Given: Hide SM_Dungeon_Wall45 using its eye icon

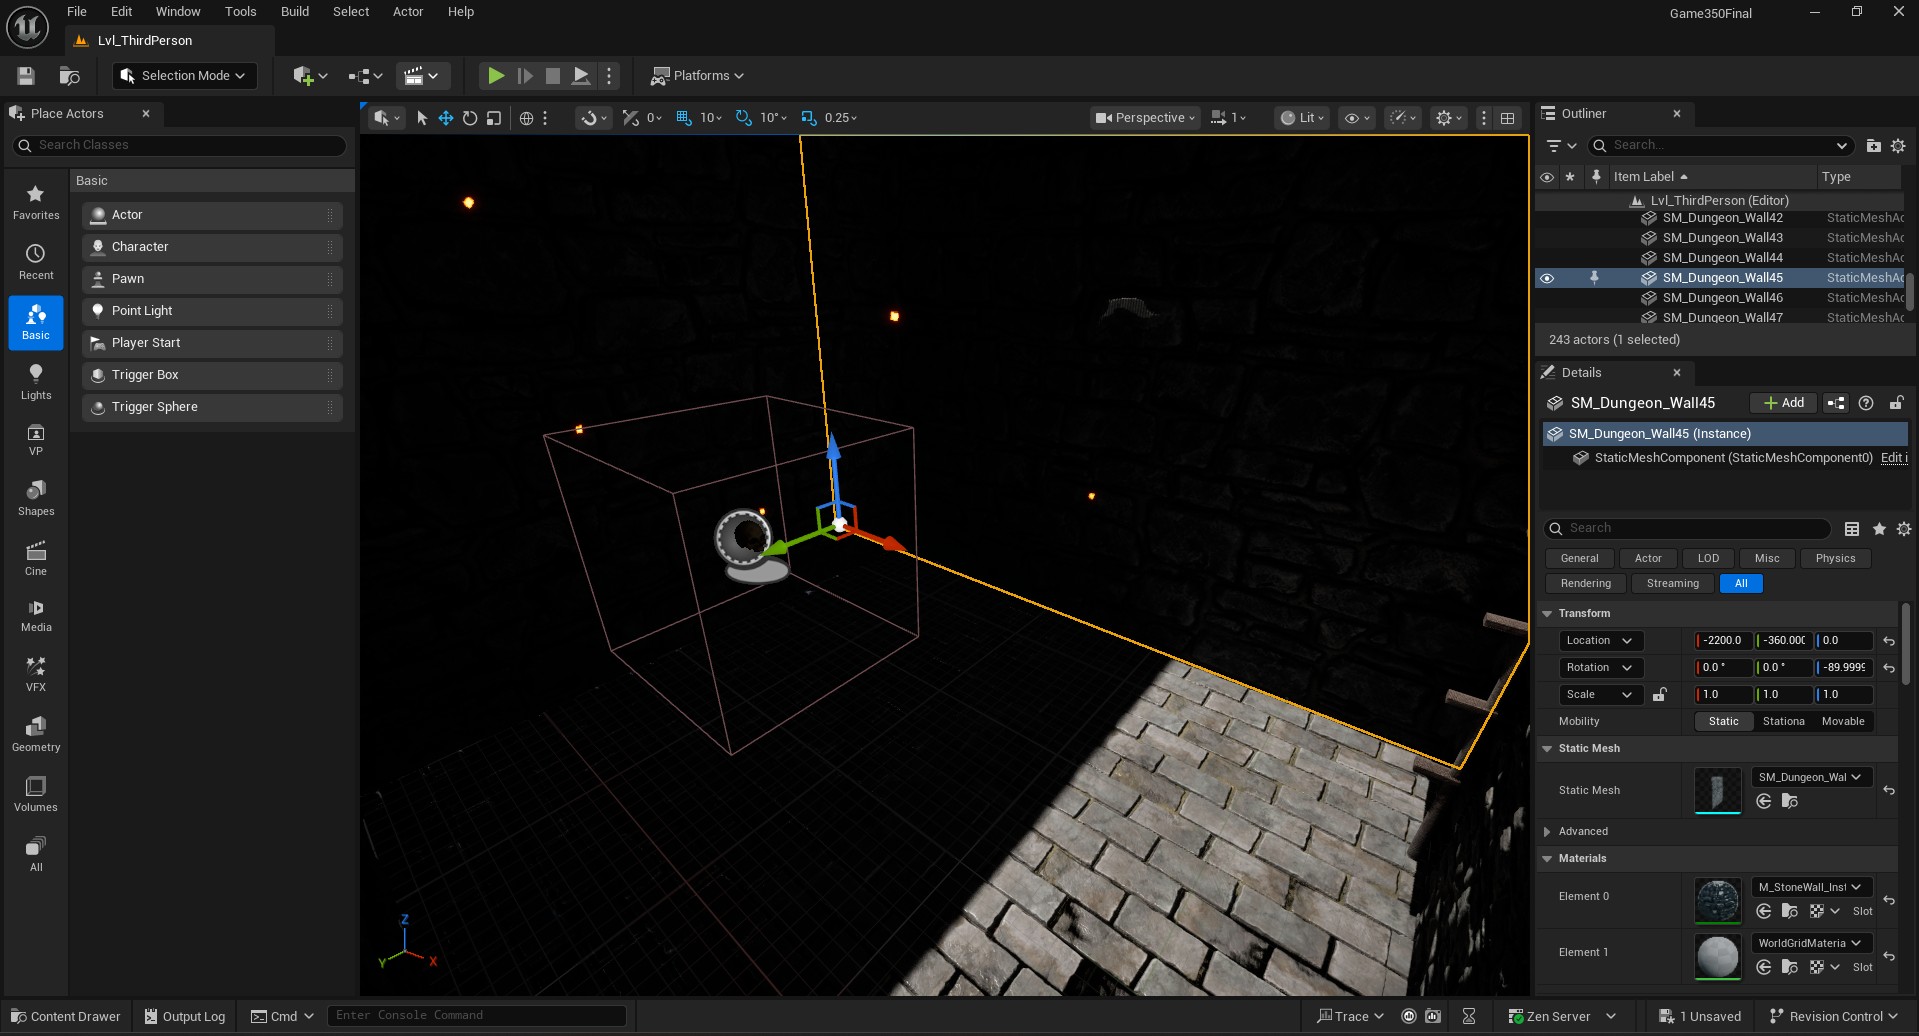Looking at the screenshot, I should pyautogui.click(x=1547, y=278).
